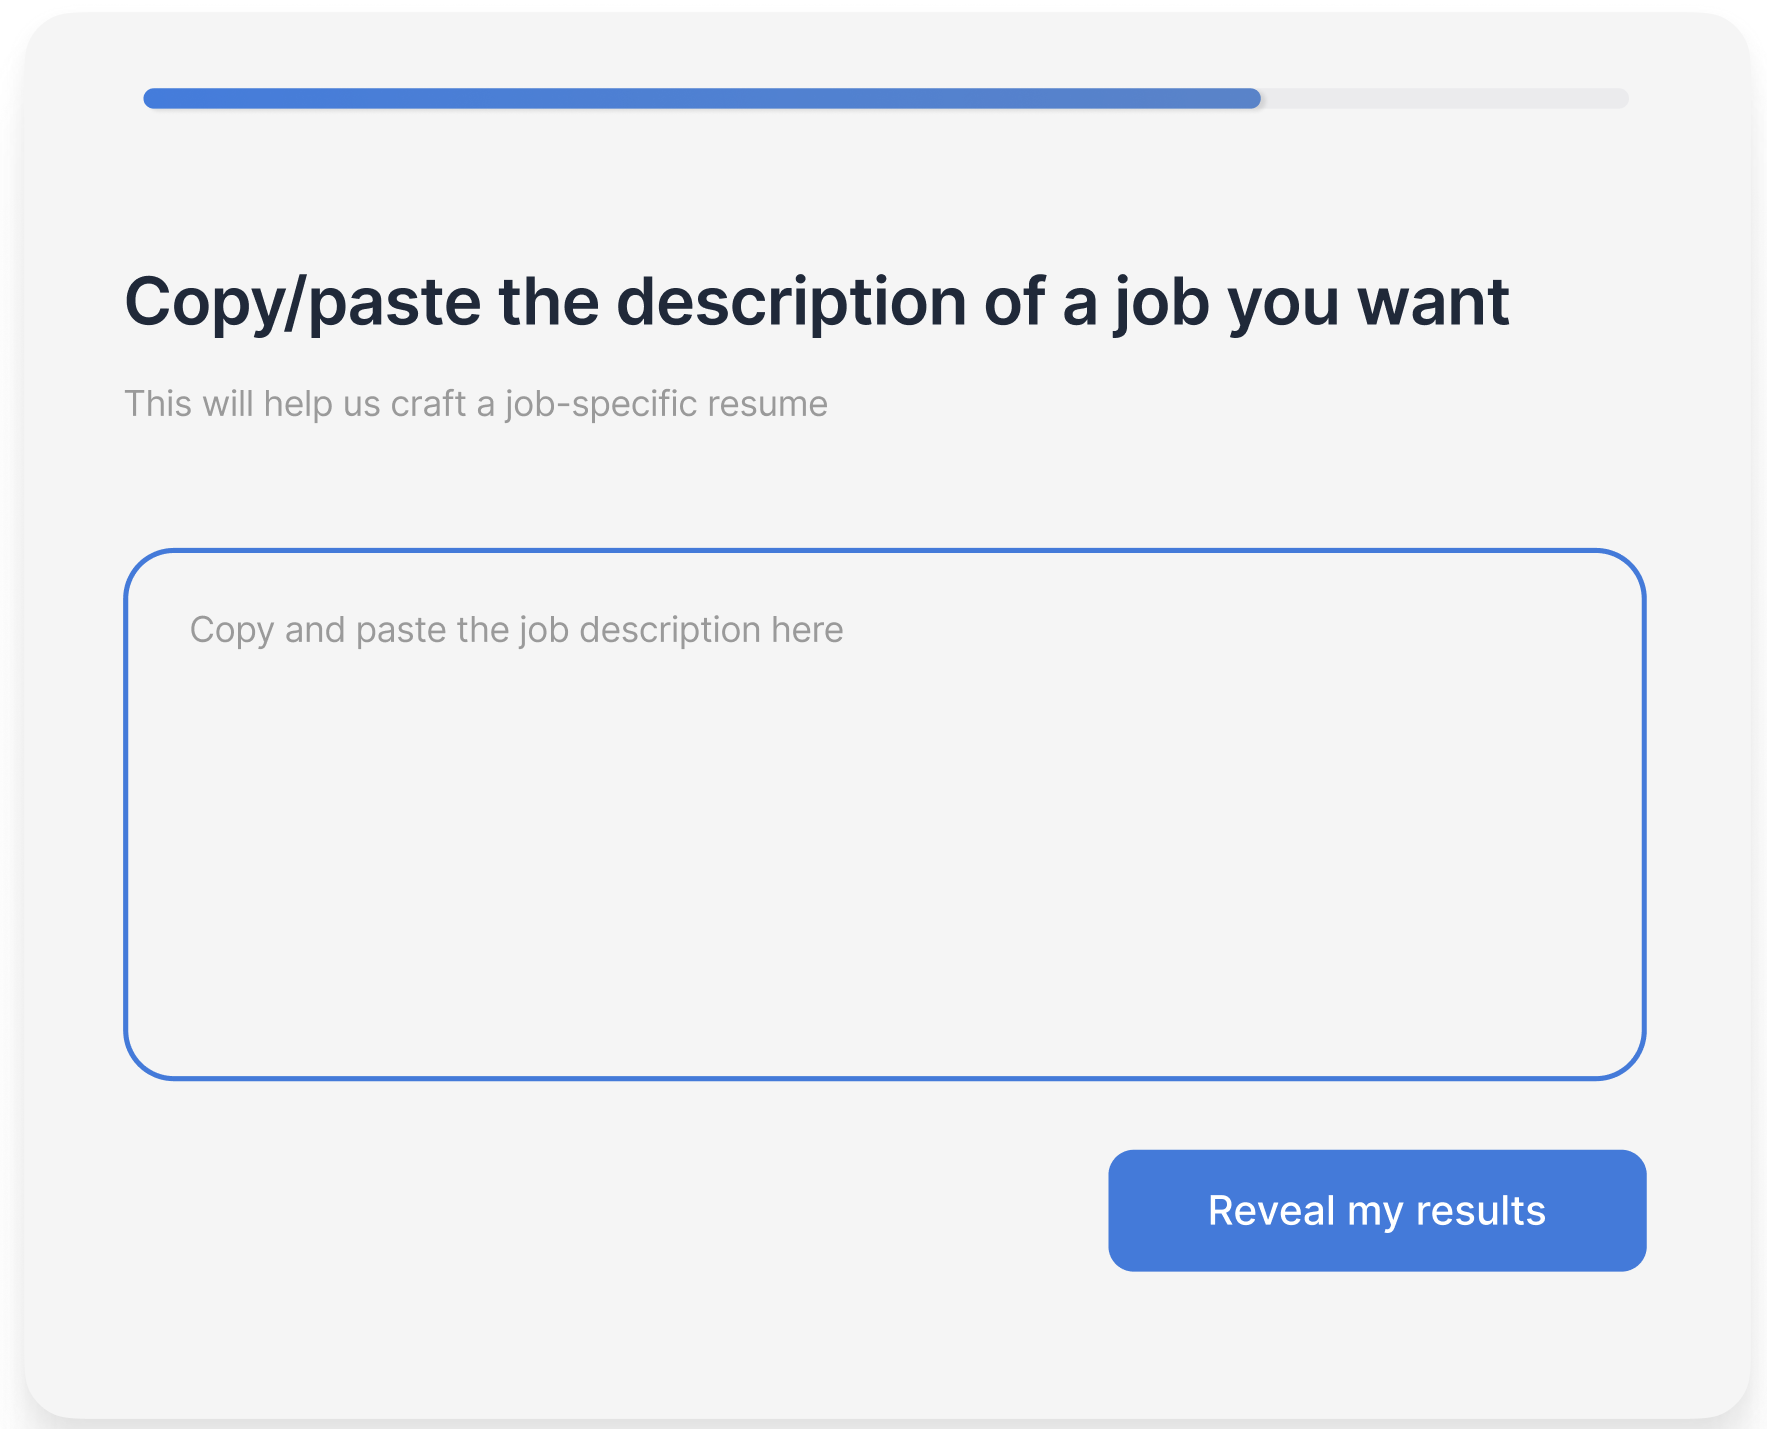Click the filled portion of the progress indicator
This screenshot has height=1429, width=1767.
[x=700, y=97]
